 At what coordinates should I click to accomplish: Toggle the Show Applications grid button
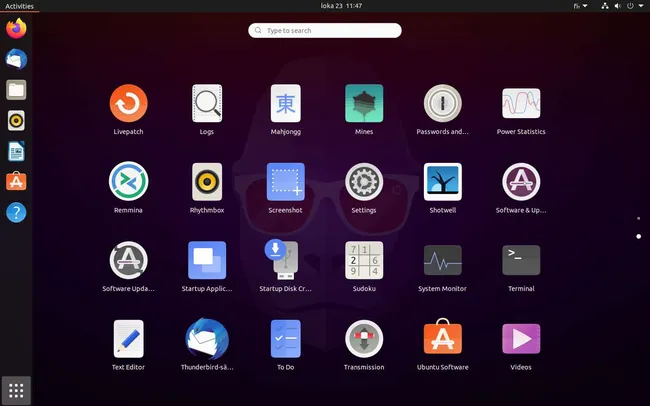click(16, 390)
